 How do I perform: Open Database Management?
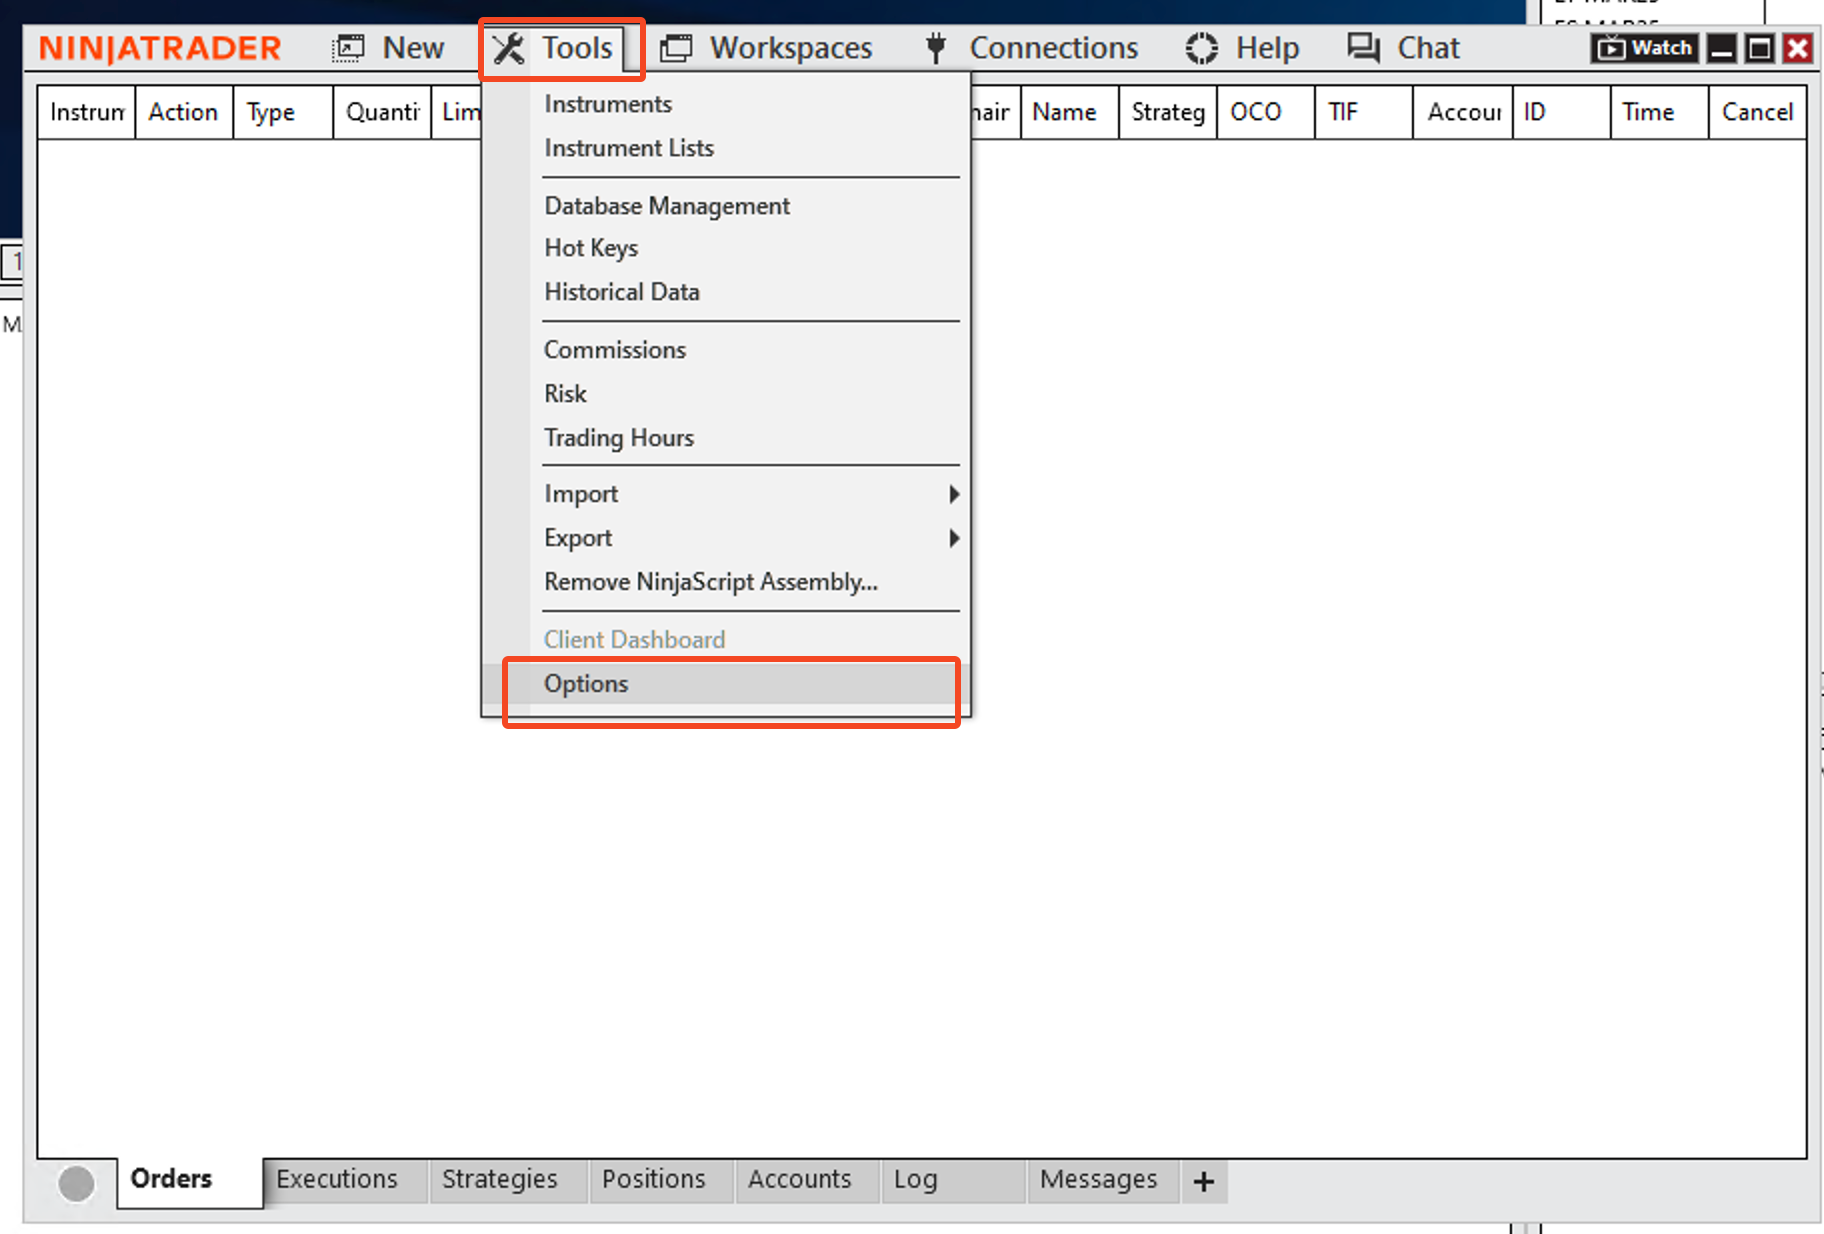click(667, 206)
